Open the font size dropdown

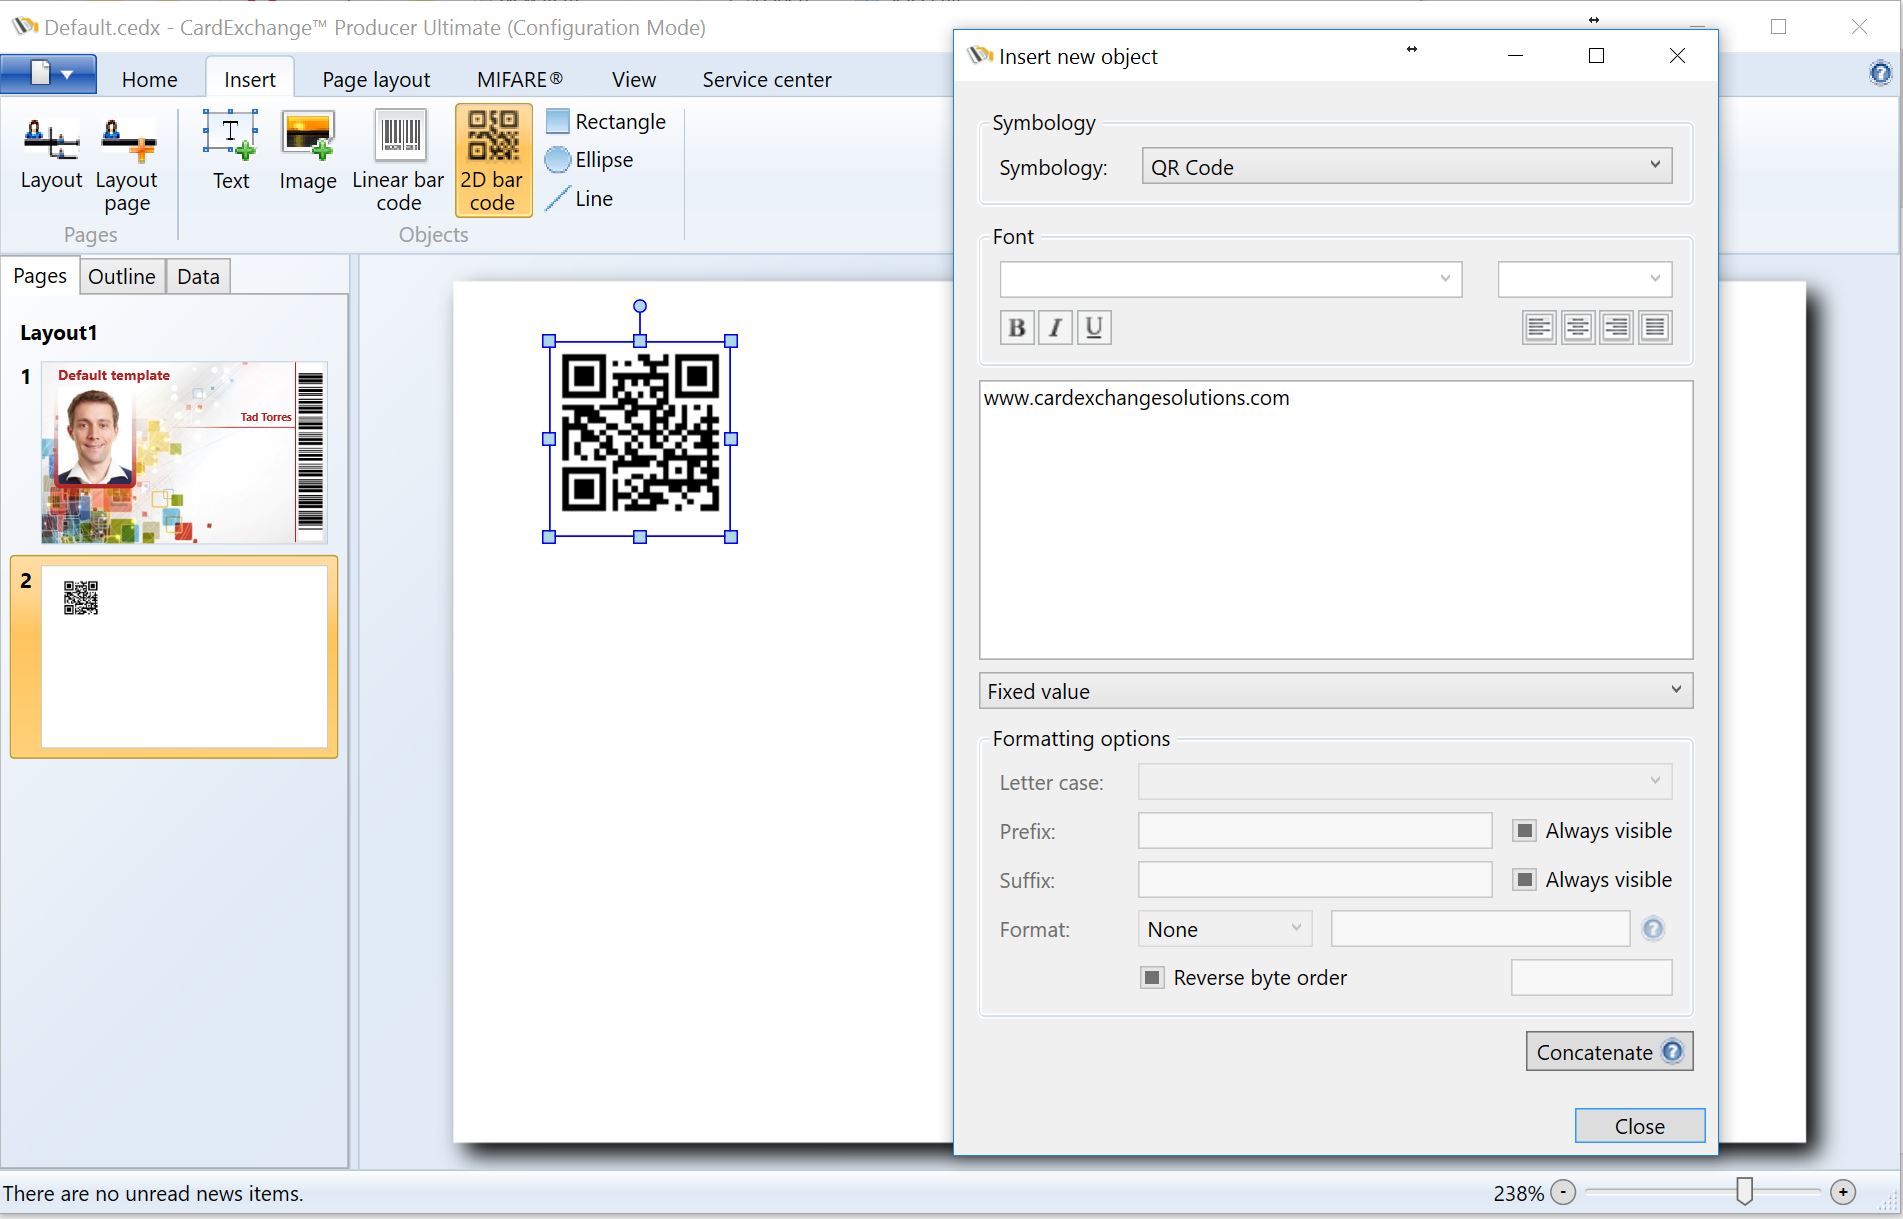click(x=1585, y=279)
